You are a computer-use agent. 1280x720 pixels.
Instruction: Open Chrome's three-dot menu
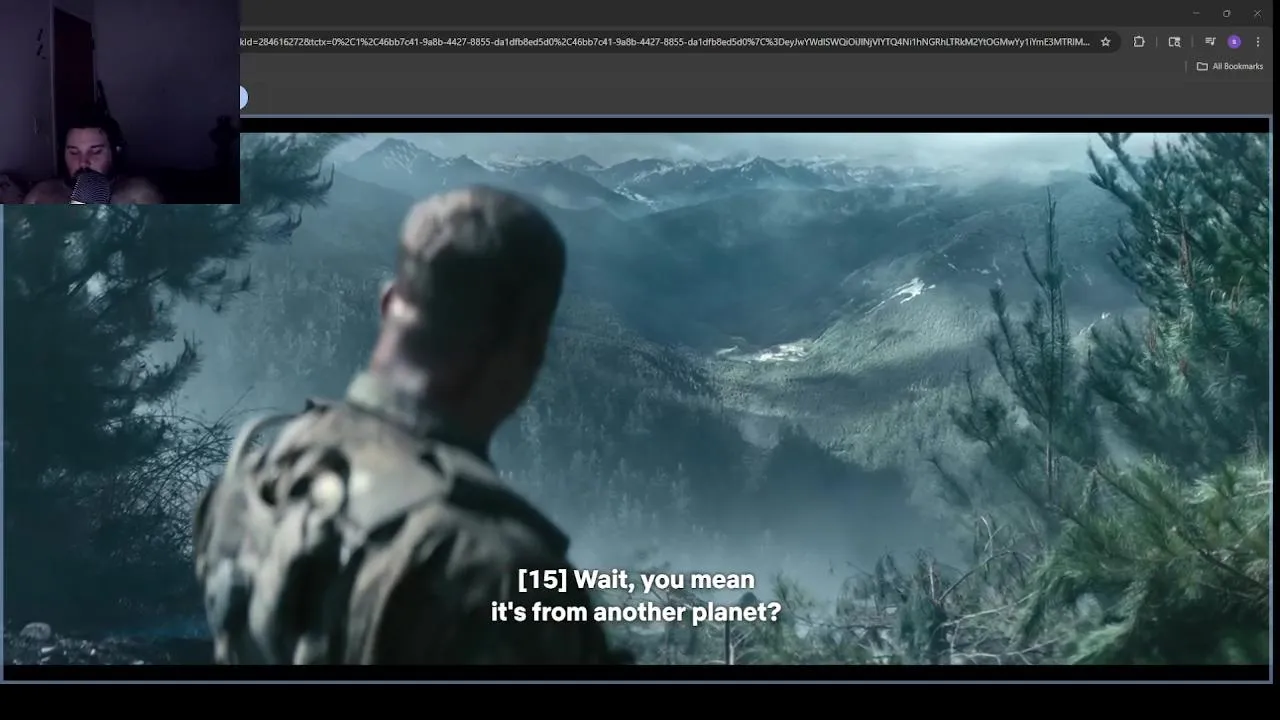[1258, 42]
